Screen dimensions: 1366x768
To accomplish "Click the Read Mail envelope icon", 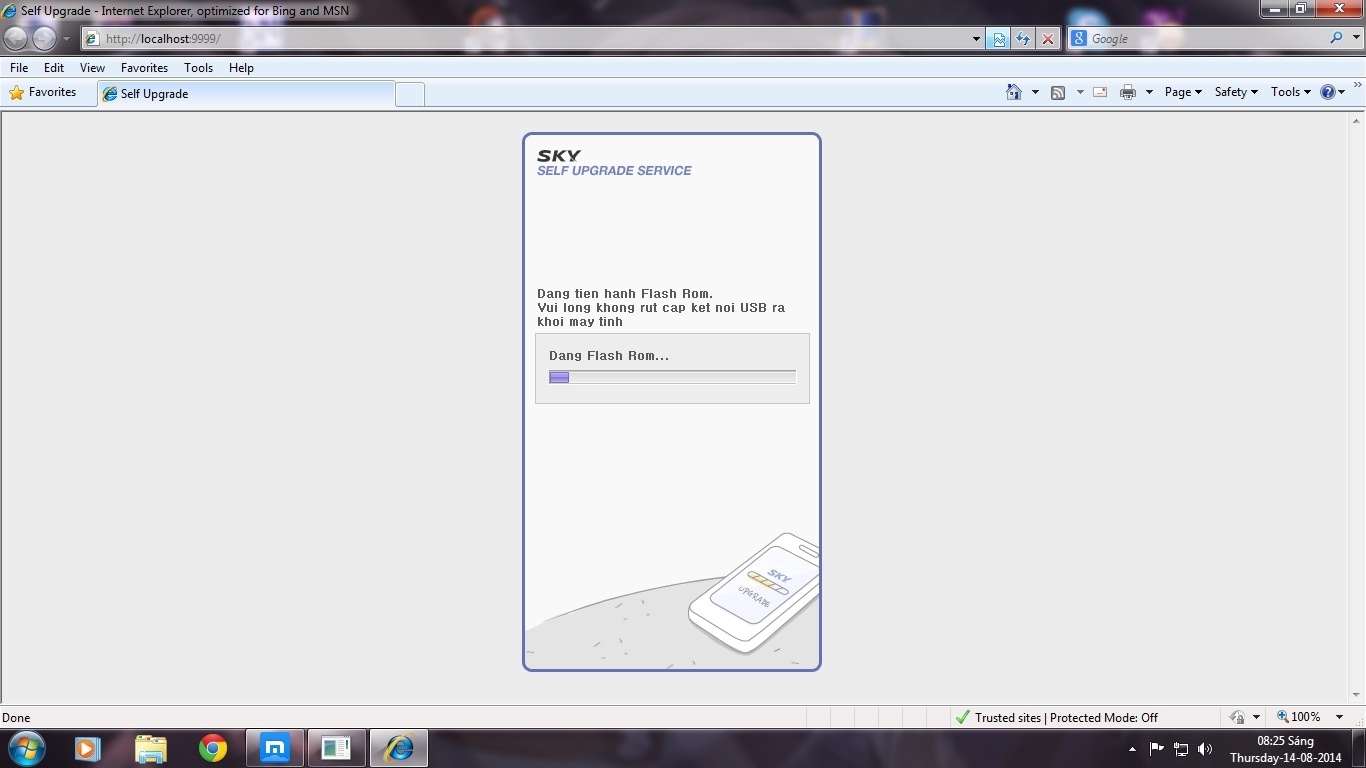I will (1100, 92).
